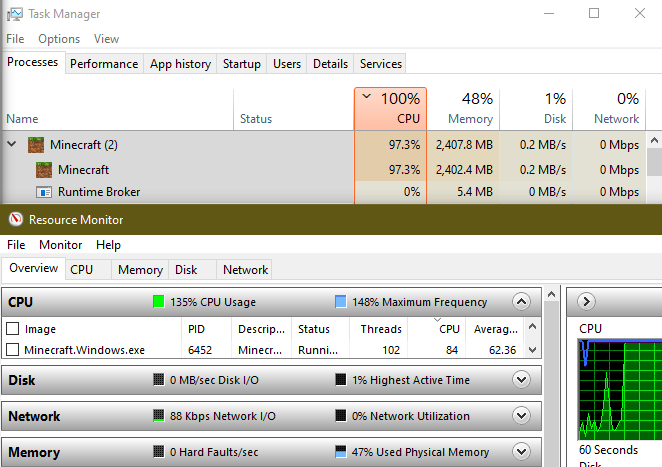Open the Network tab in Resource Monitor
Image resolution: width=662 pixels, height=467 pixels.
[245, 269]
